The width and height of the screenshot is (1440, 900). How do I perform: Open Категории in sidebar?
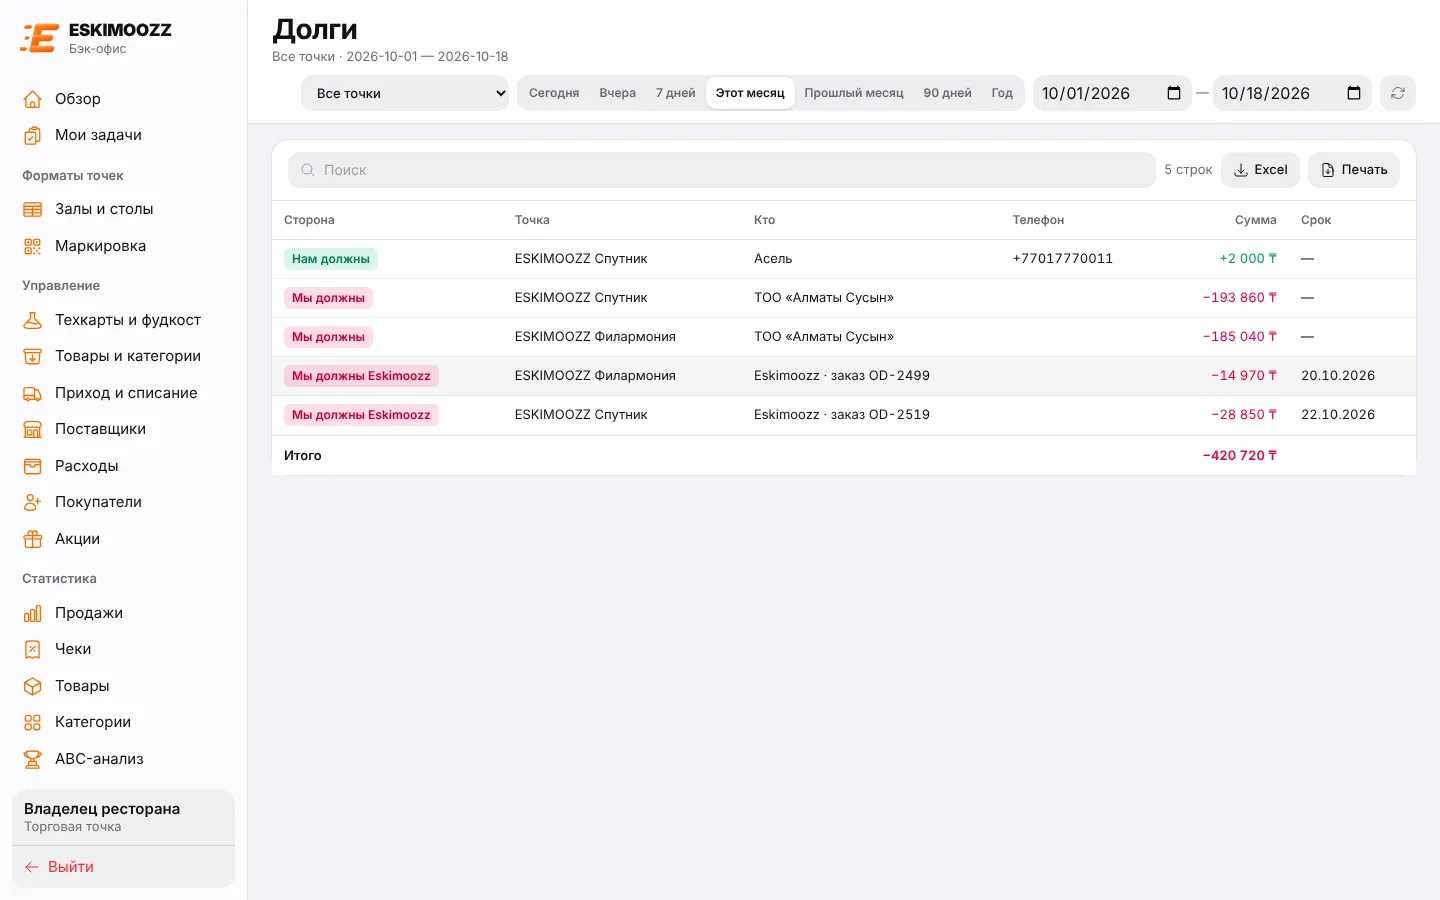pyautogui.click(x=123, y=722)
